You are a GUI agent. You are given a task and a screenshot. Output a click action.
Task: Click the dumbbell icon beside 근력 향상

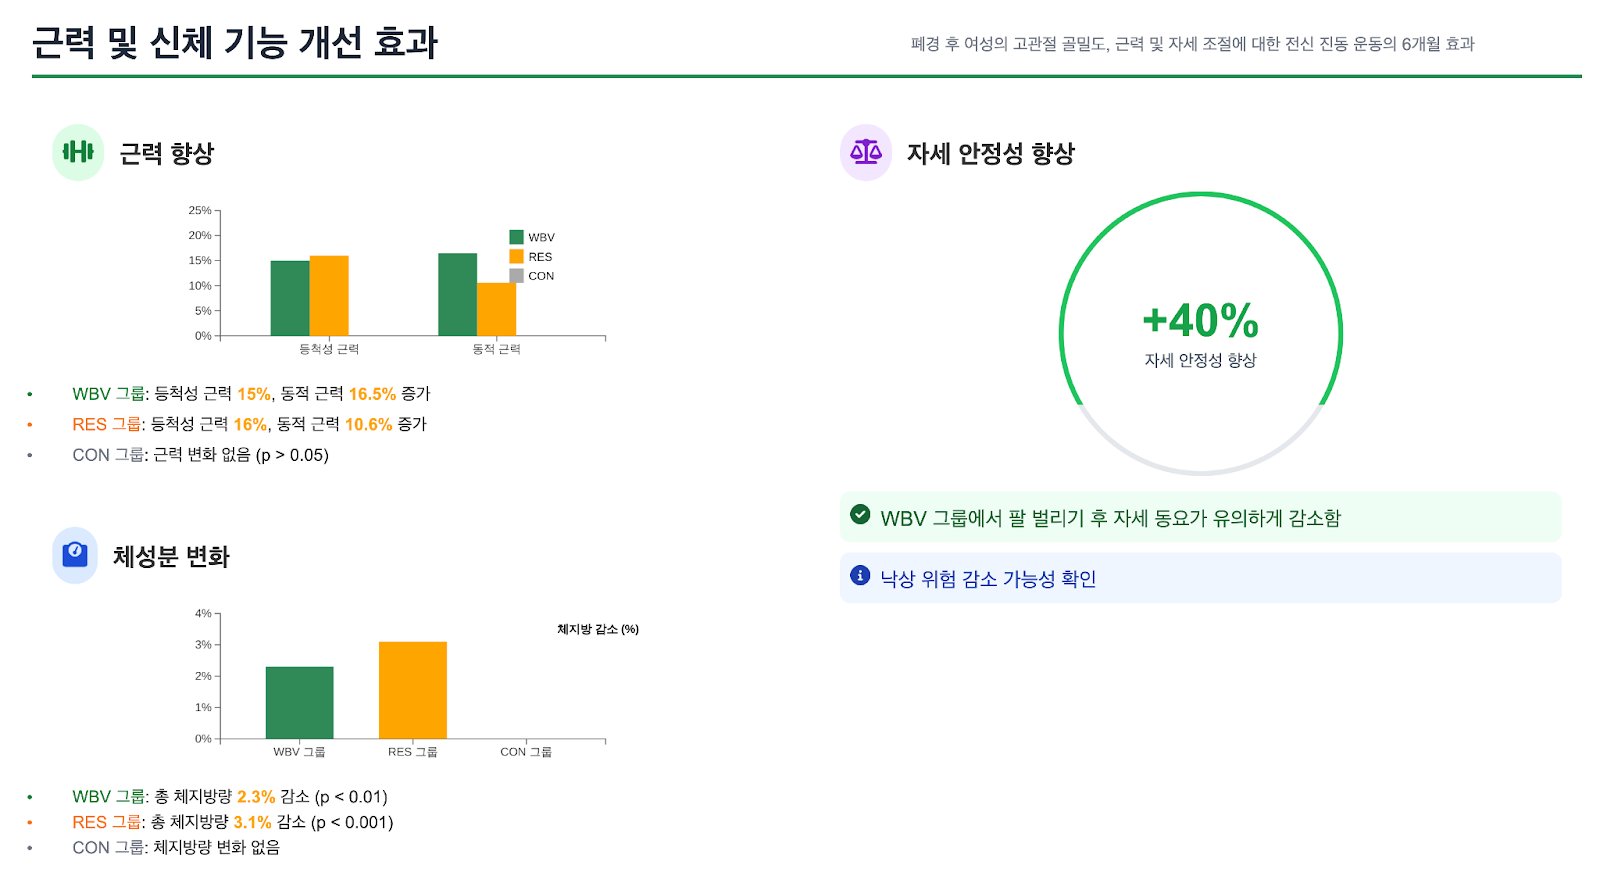78,152
